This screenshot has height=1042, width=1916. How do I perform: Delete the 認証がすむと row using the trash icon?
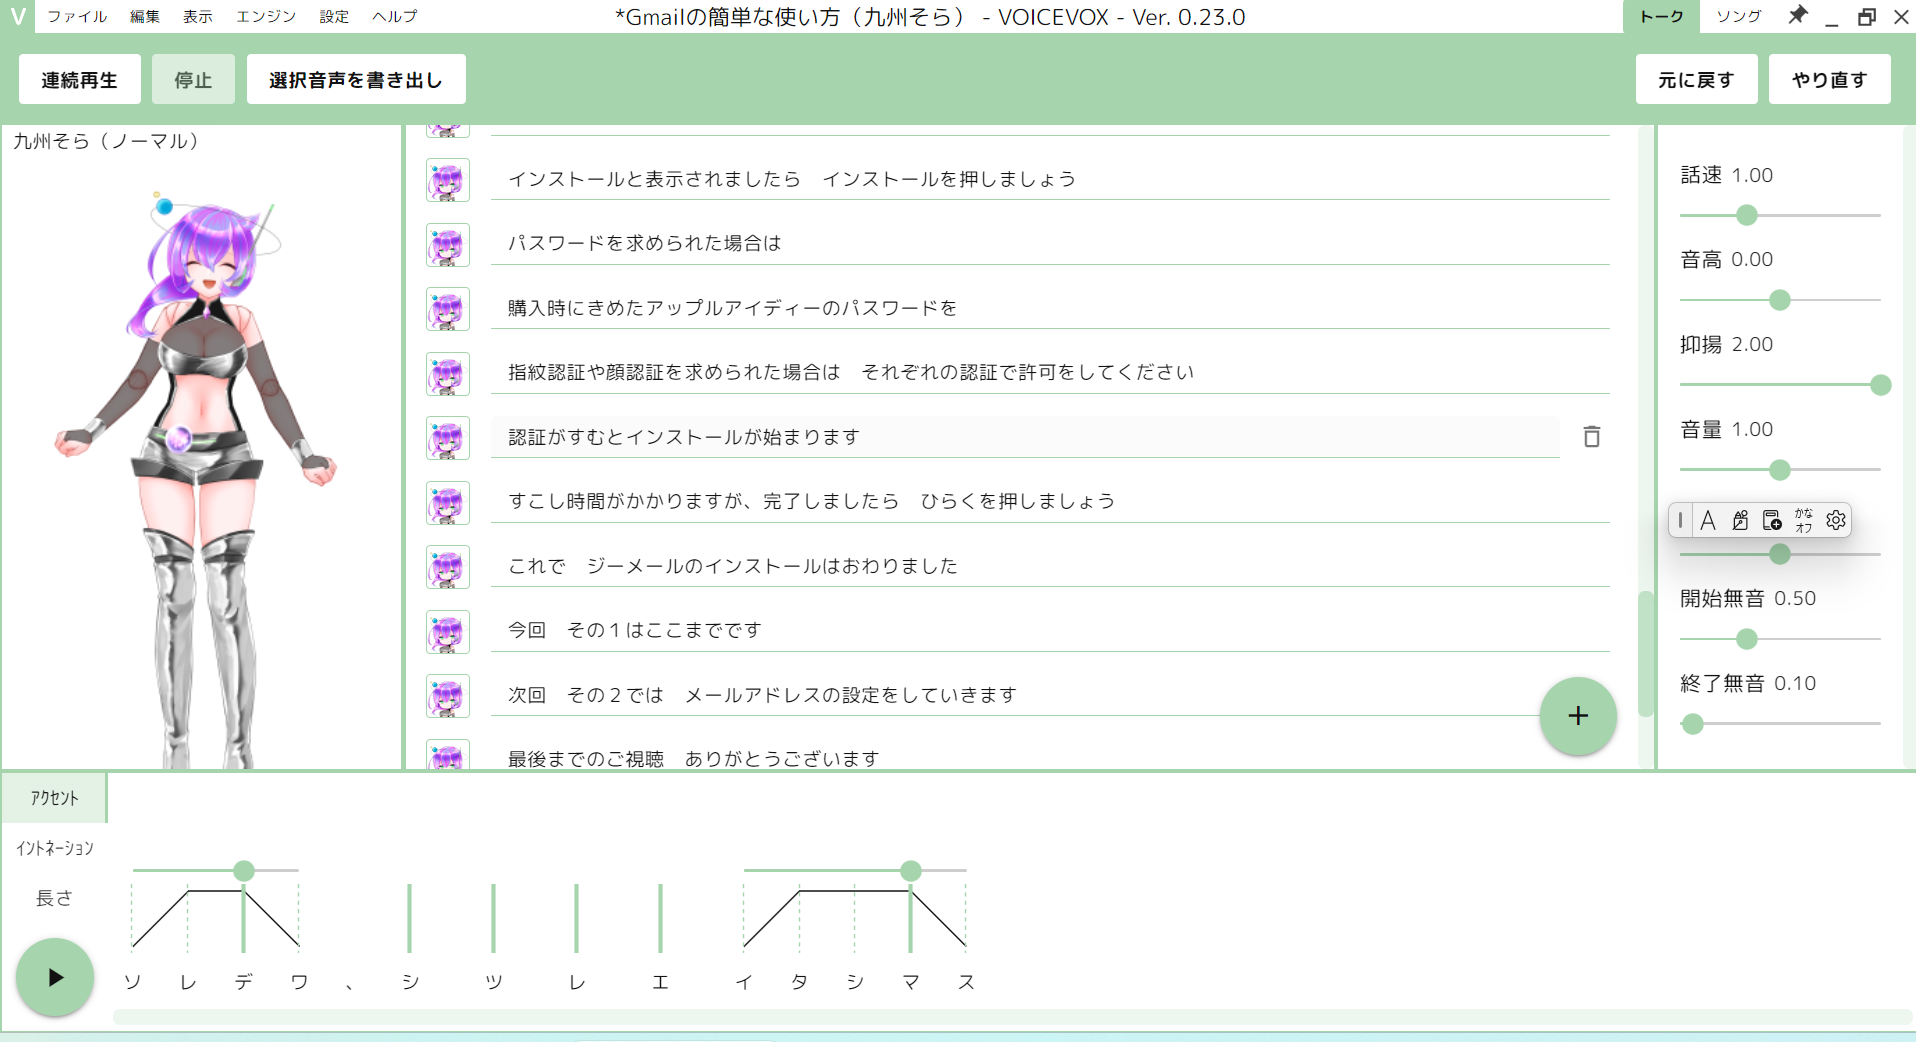click(x=1592, y=437)
